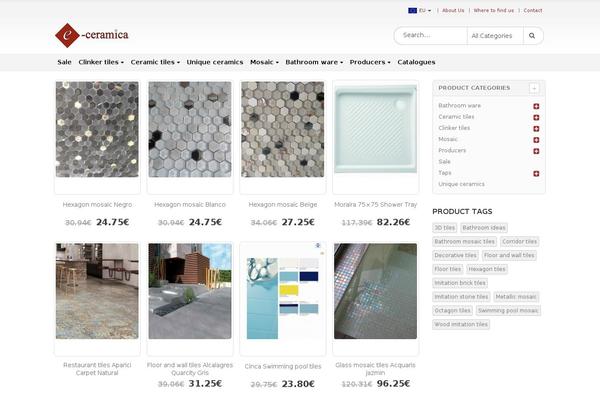Click the Corridor tiles tag

pyautogui.click(x=520, y=242)
